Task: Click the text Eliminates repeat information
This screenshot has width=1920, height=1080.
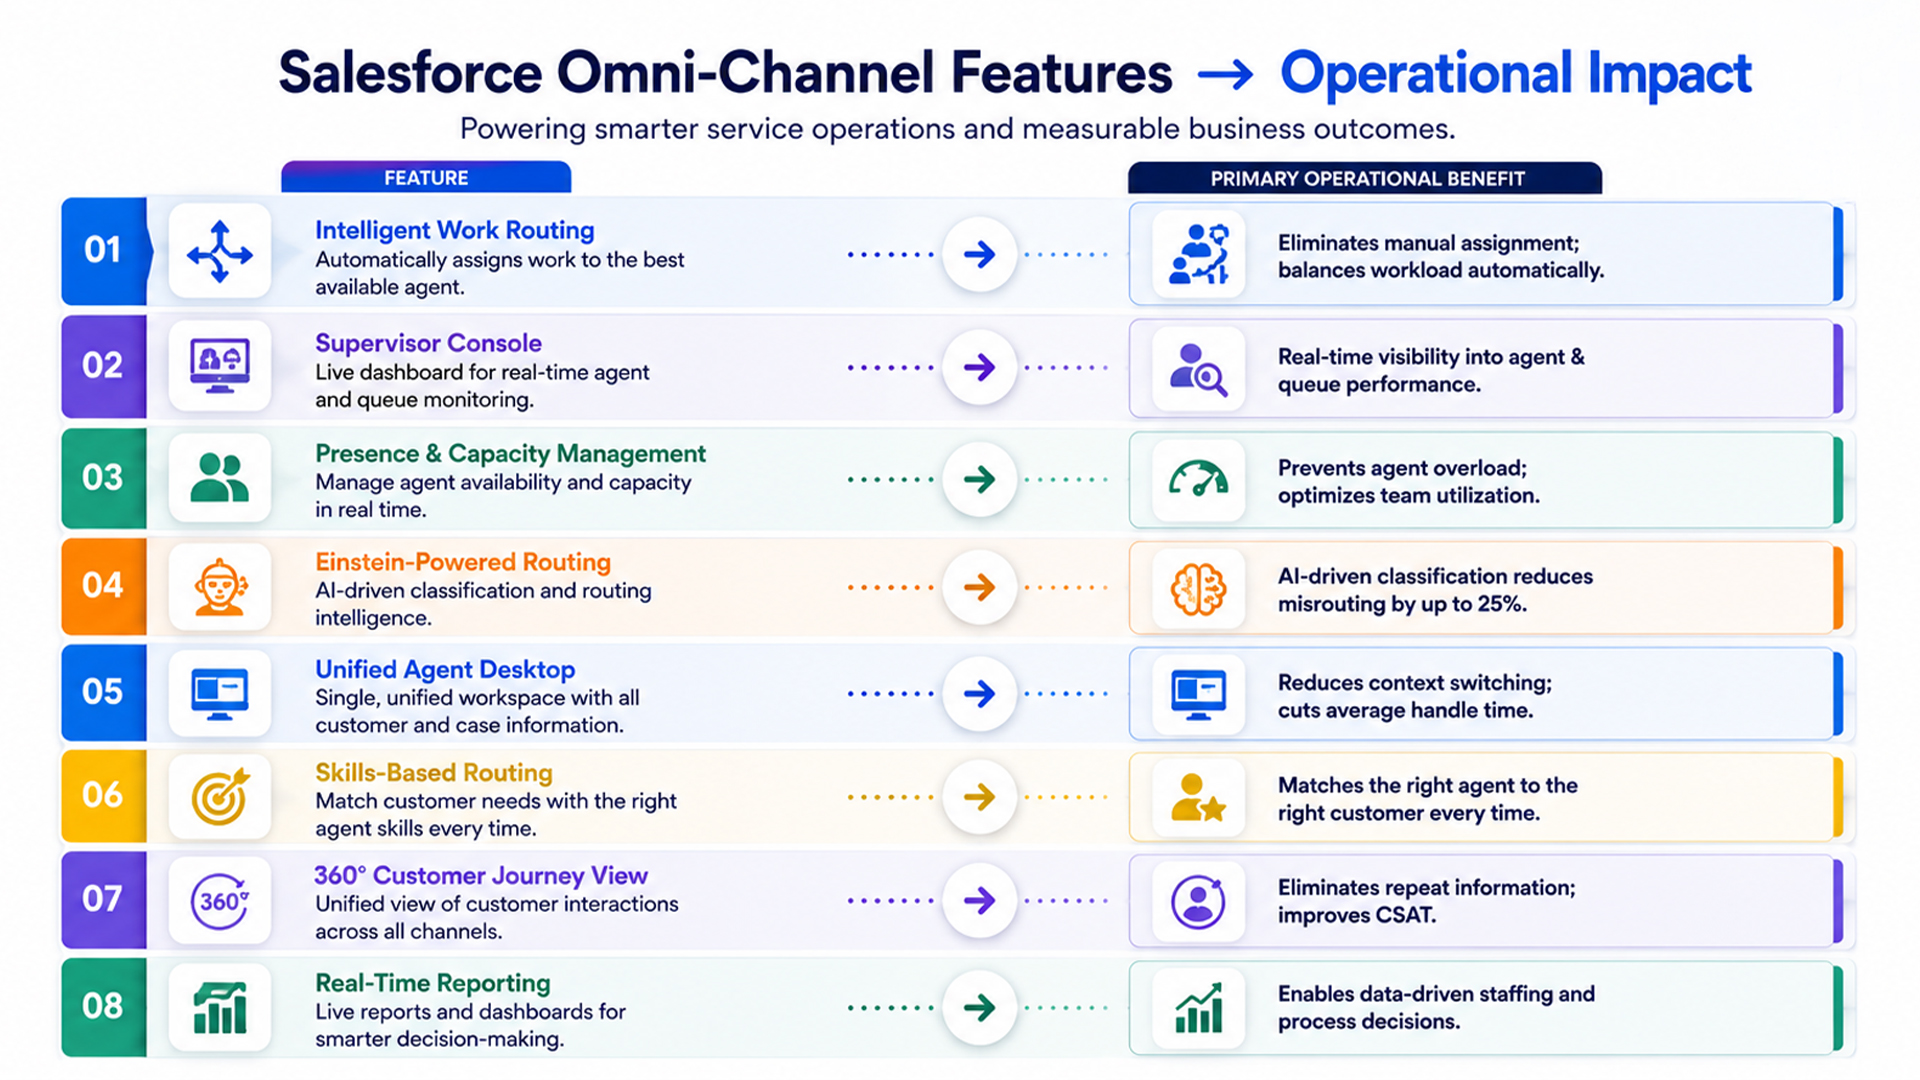Action: 1426,888
